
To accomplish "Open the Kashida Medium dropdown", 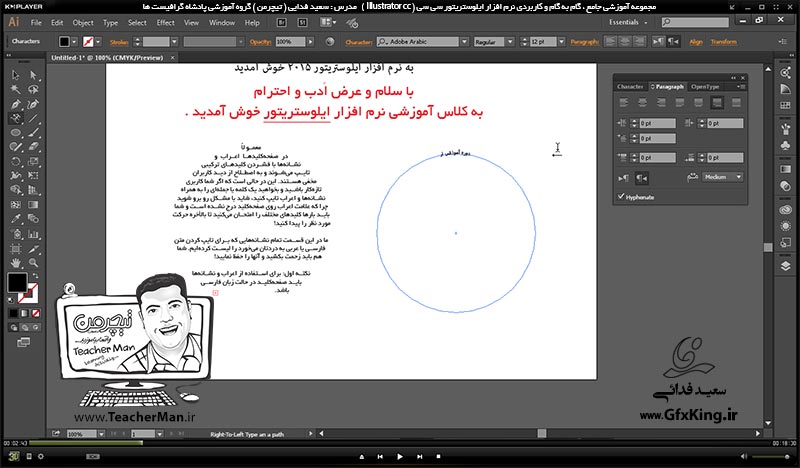I will (723, 177).
